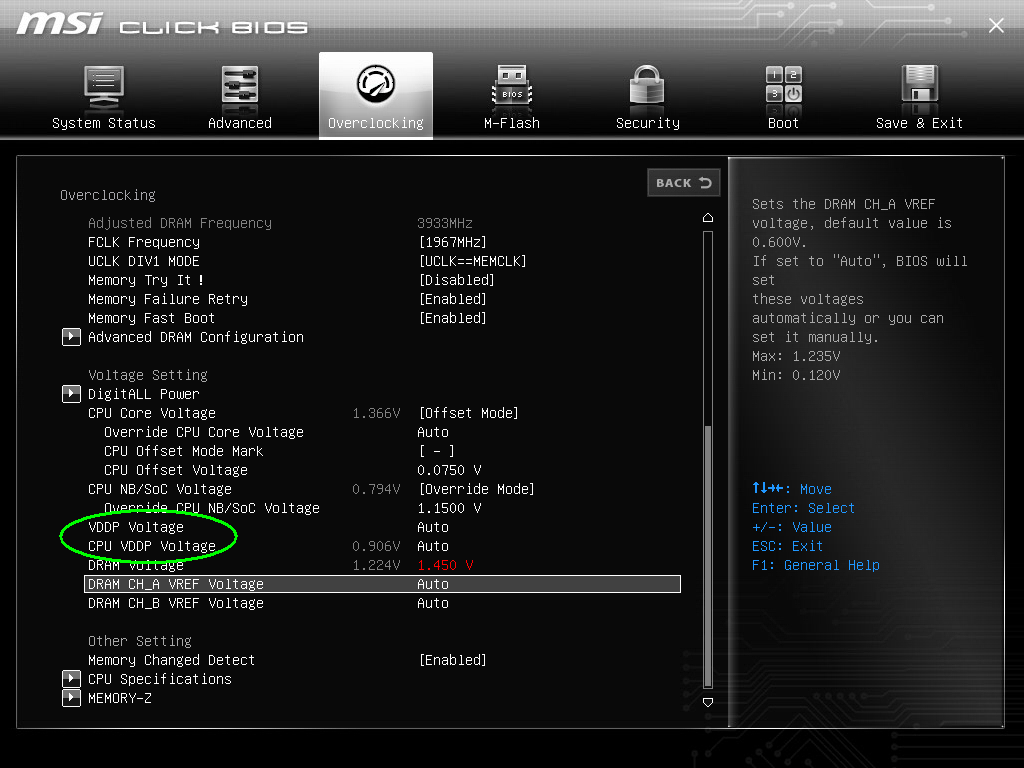The image size is (1024, 768).
Task: Select CPU Offset Voltage label
Action: (x=176, y=470)
